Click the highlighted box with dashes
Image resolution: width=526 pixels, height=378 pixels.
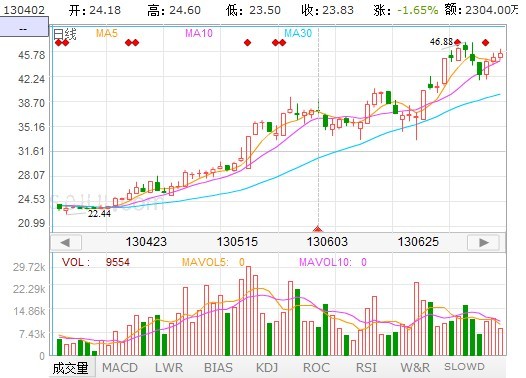pyautogui.click(x=24, y=27)
